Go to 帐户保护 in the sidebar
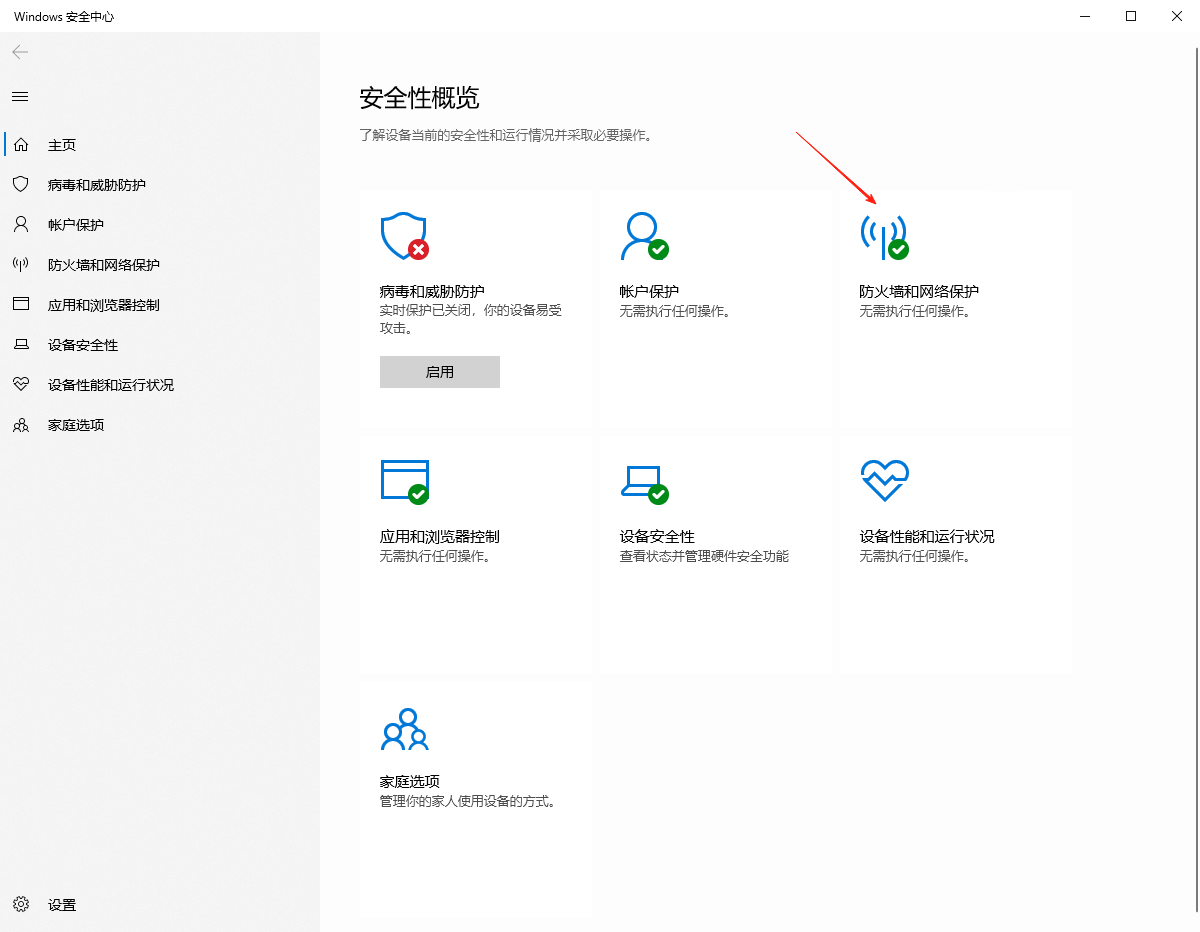1200x932 pixels. coord(76,225)
